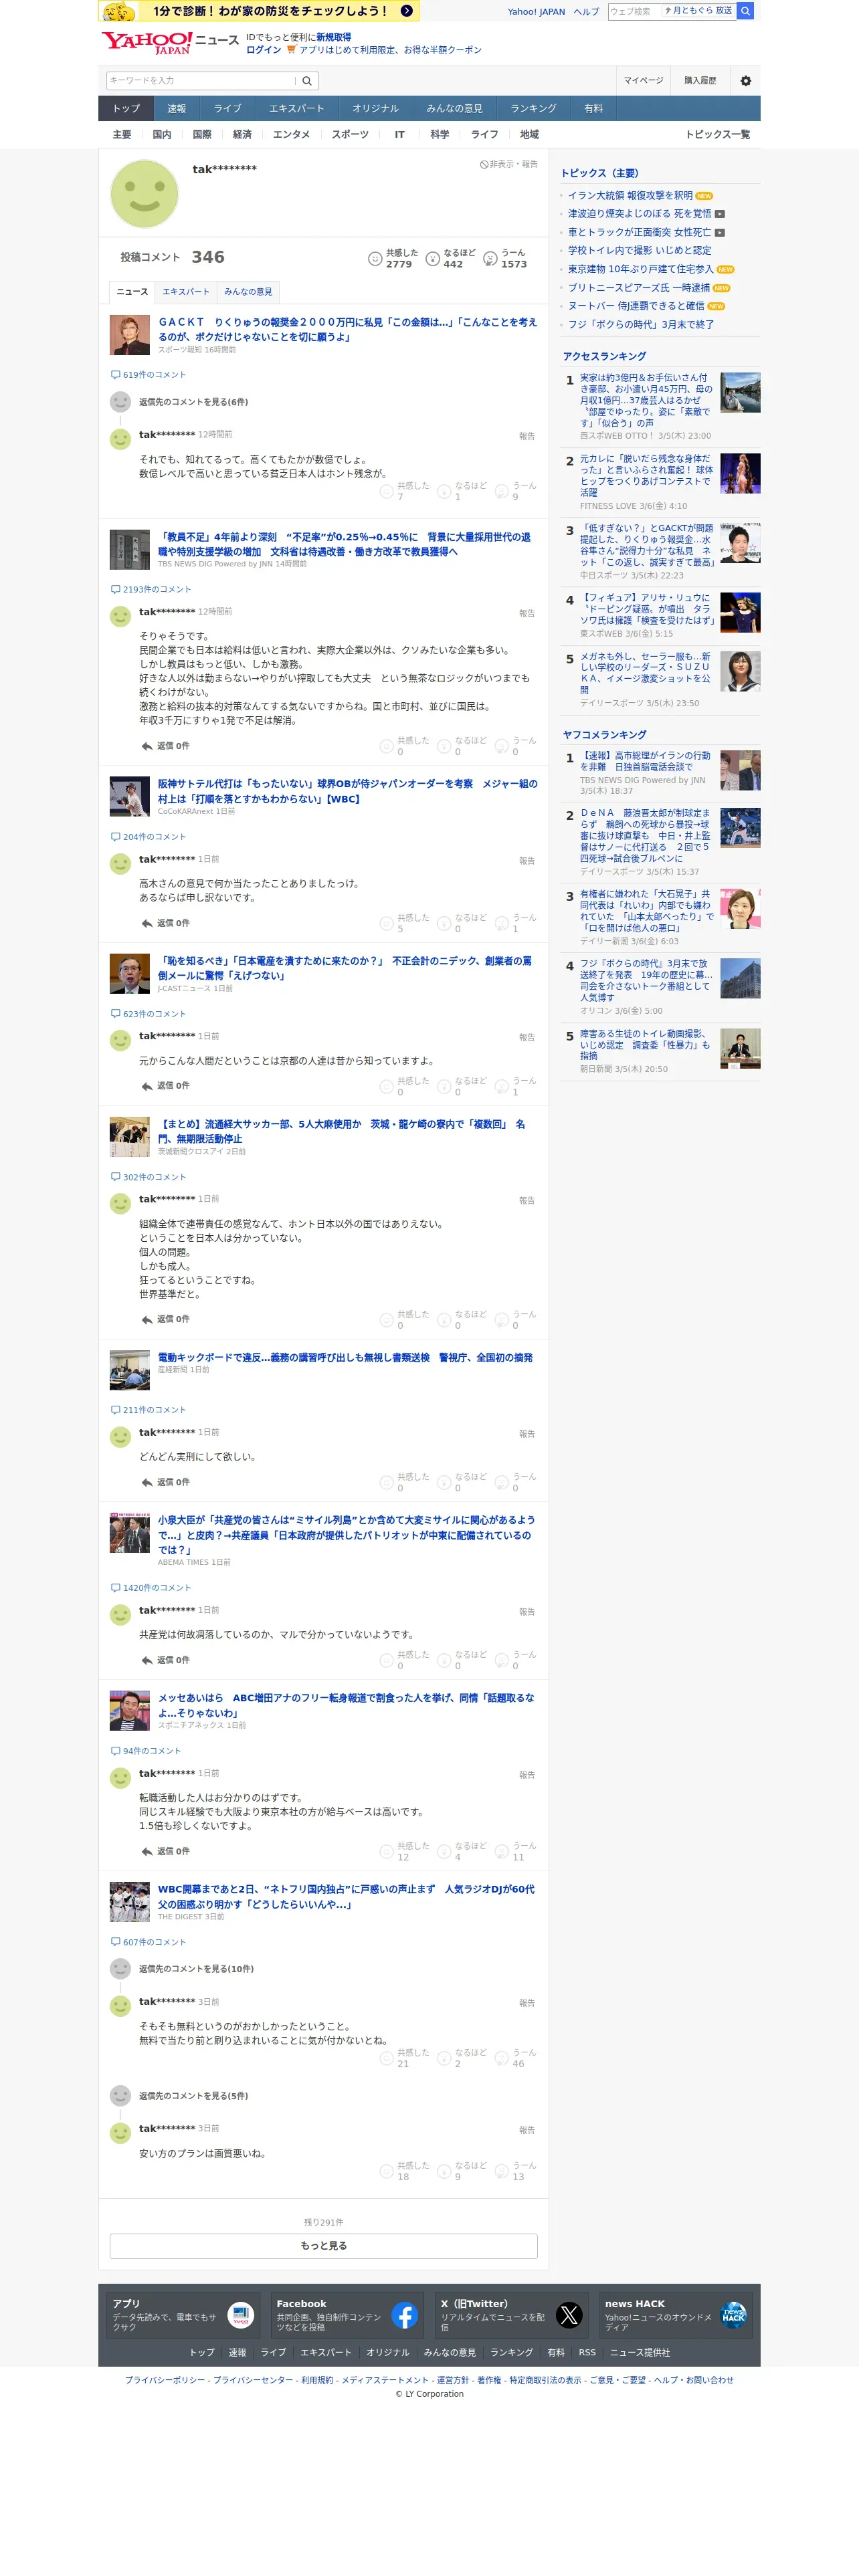Viewport: 859px width, 2576px height.
Task: Toggle なるほど on 安い方のプラン comment (9)
Action: pyautogui.click(x=462, y=2171)
